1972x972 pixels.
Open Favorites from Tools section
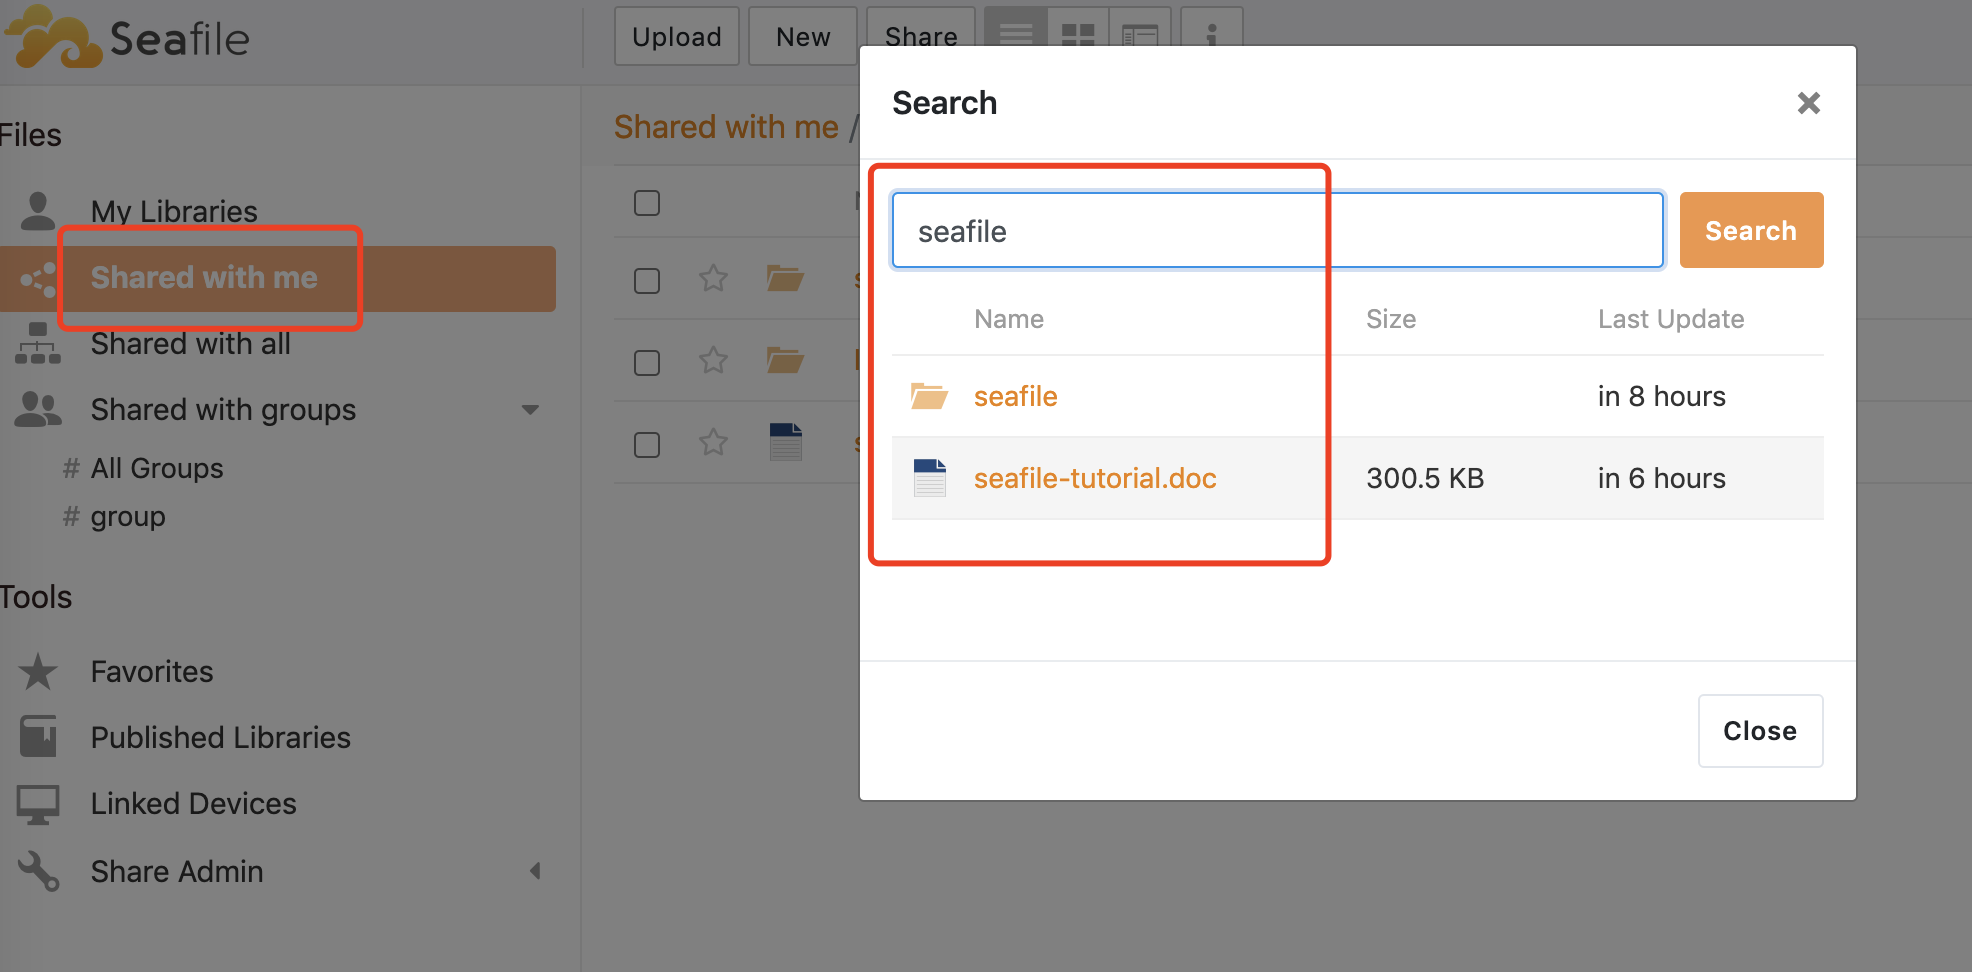click(x=152, y=671)
